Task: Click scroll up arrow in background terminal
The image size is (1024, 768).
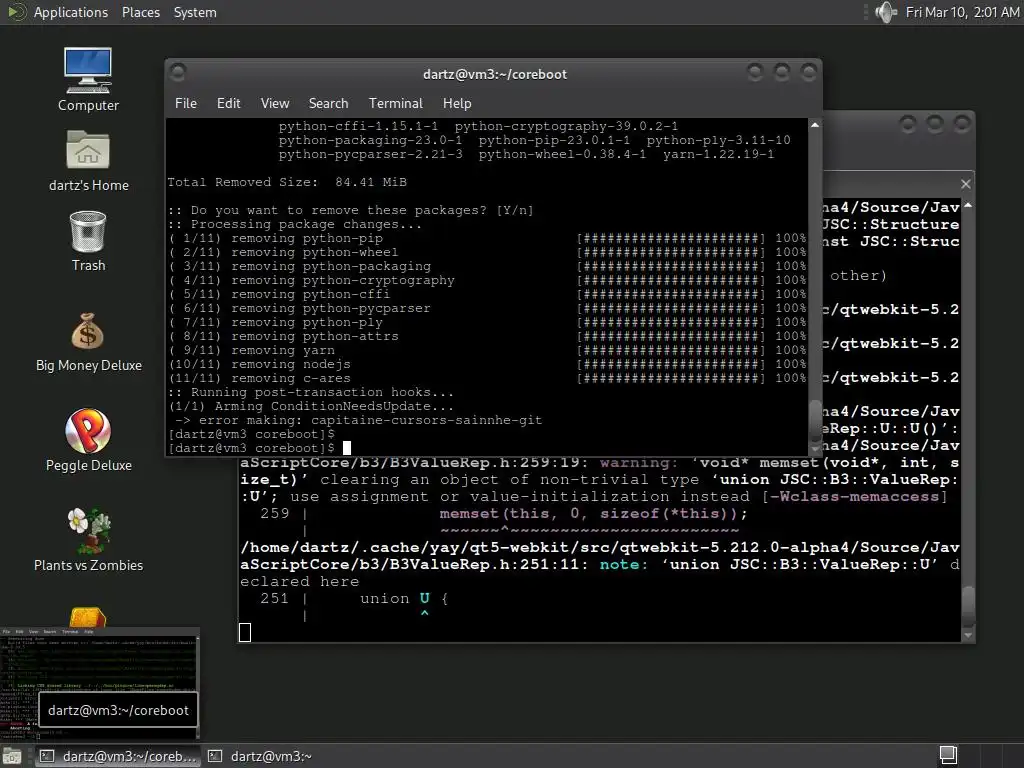Action: click(968, 206)
